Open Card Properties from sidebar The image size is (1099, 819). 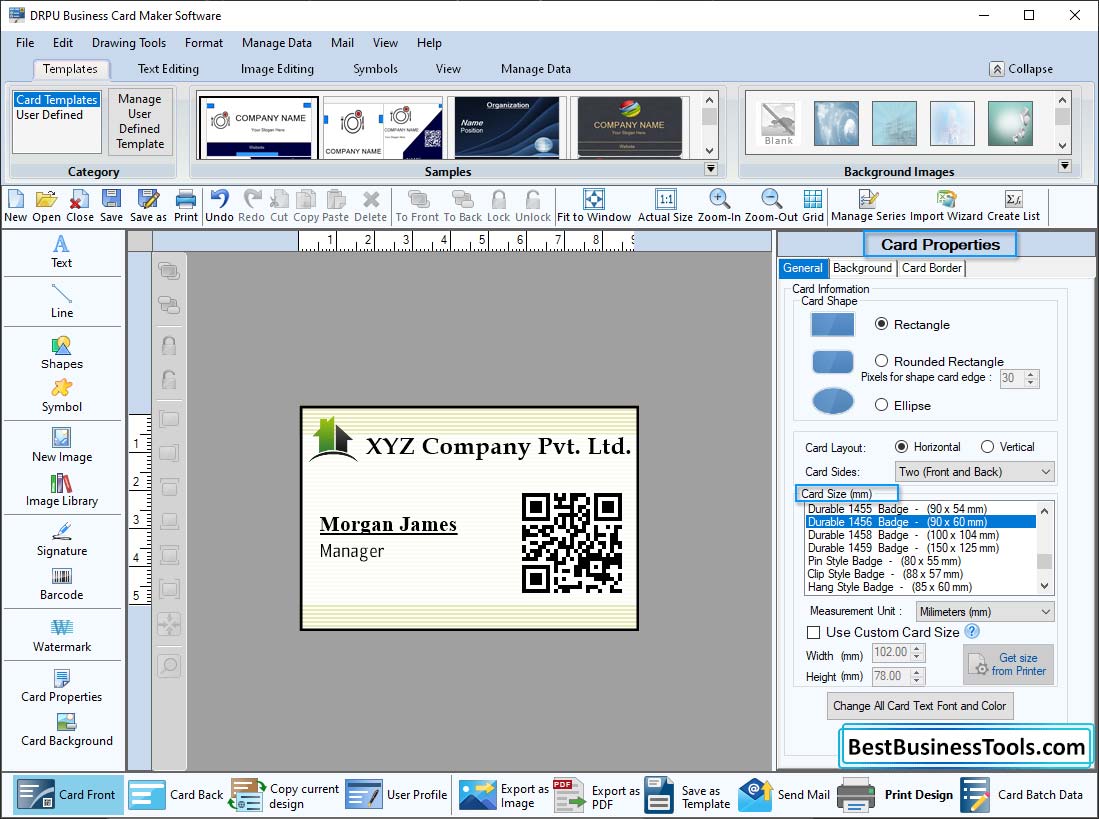(62, 686)
